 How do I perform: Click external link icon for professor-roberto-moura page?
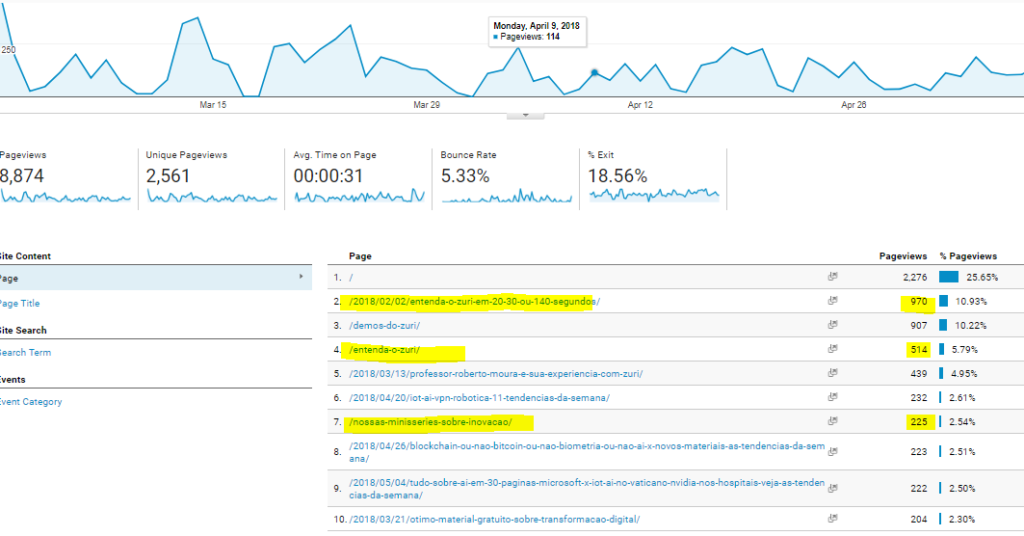click(x=832, y=374)
